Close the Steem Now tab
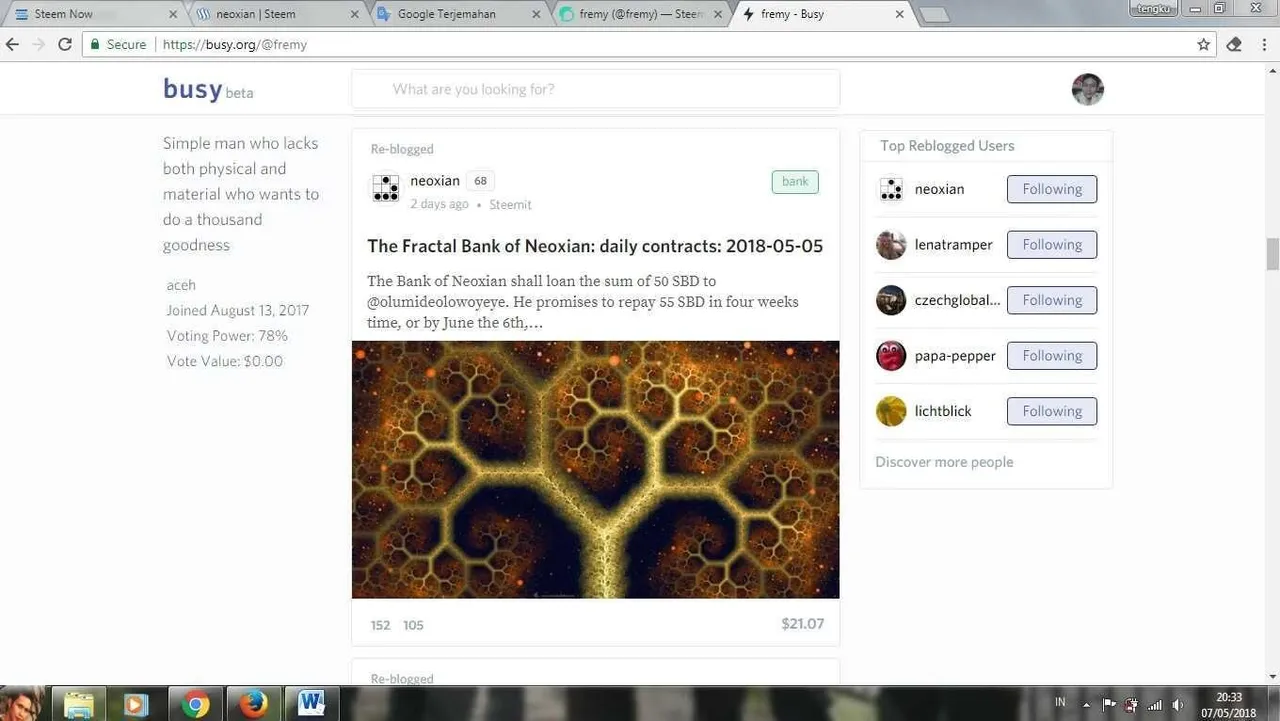 [x=173, y=14]
